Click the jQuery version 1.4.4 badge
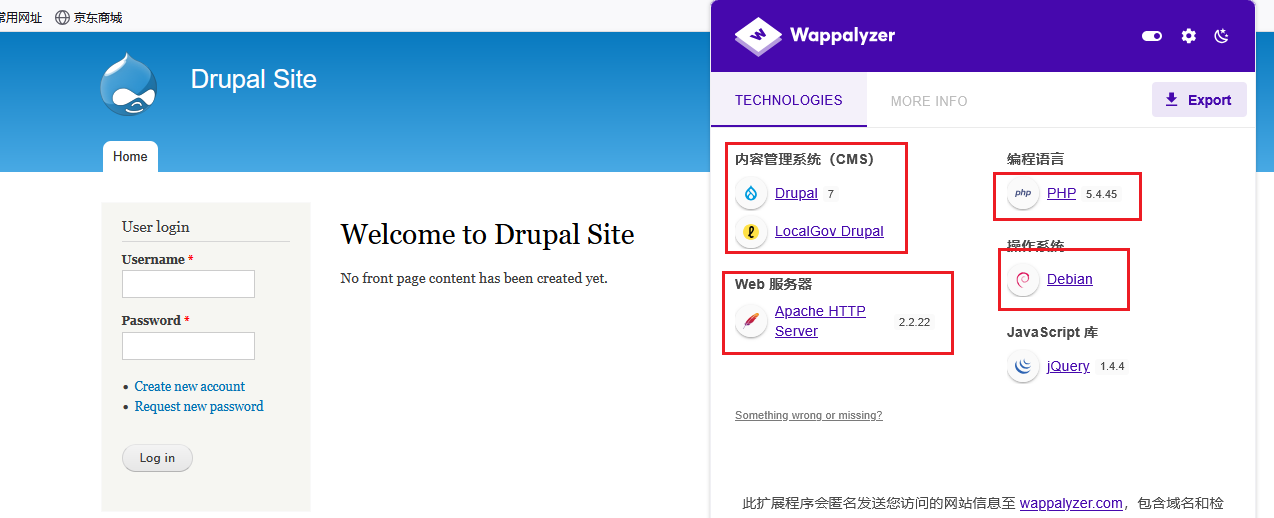 point(1112,366)
